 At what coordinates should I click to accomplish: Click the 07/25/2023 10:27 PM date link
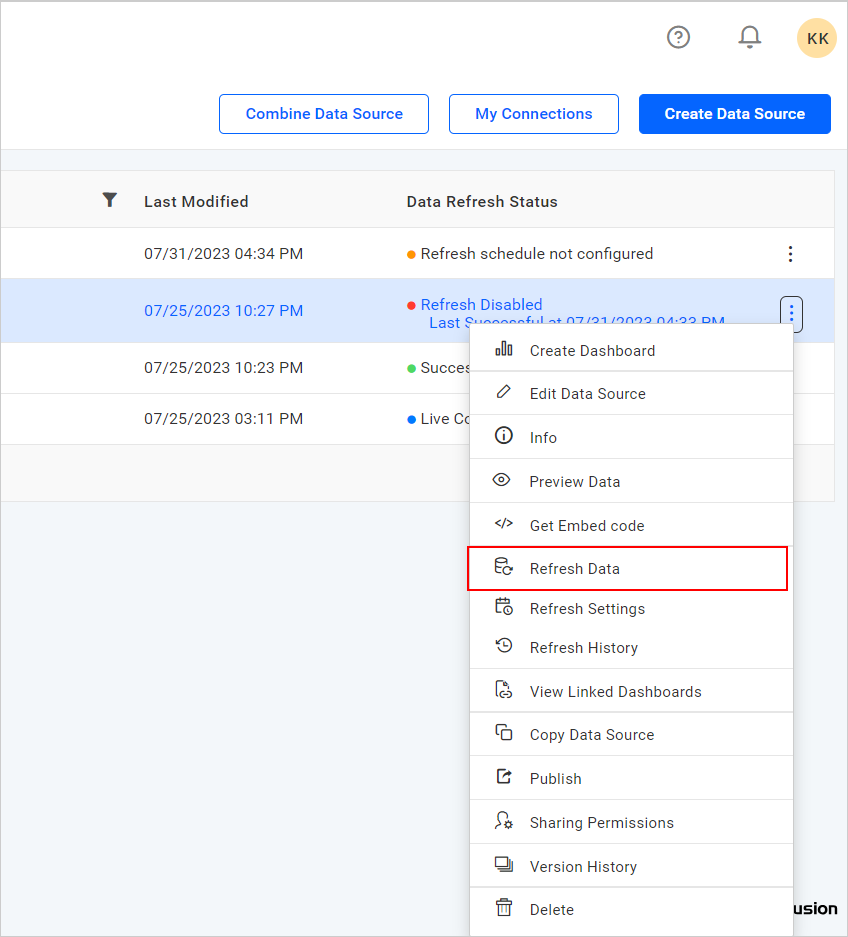[224, 311]
